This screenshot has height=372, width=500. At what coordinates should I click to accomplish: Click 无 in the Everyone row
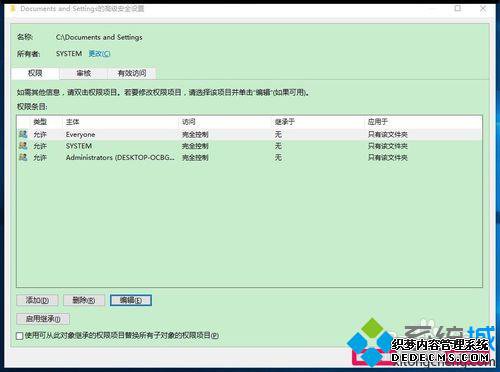point(278,134)
